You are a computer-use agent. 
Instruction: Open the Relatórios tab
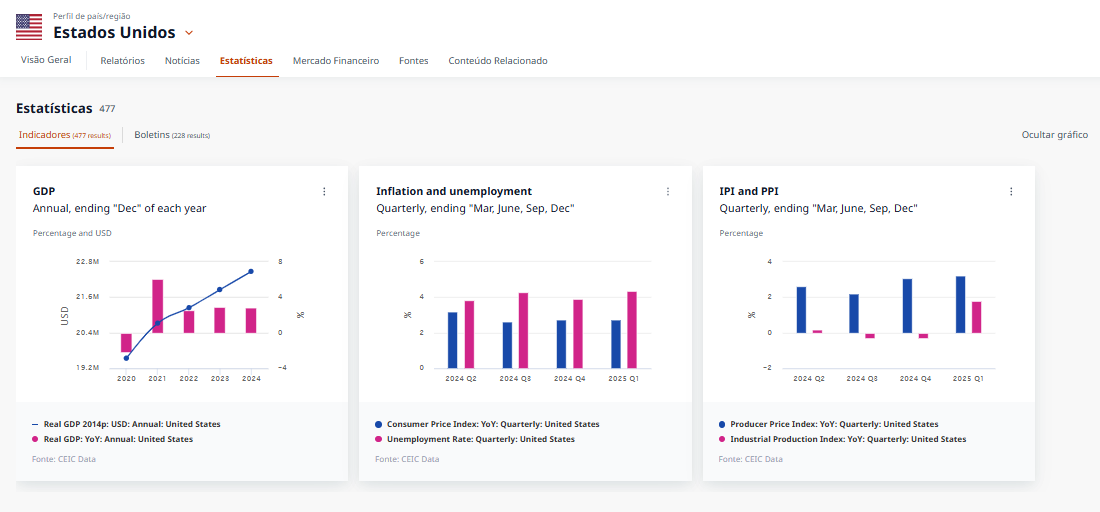click(122, 61)
